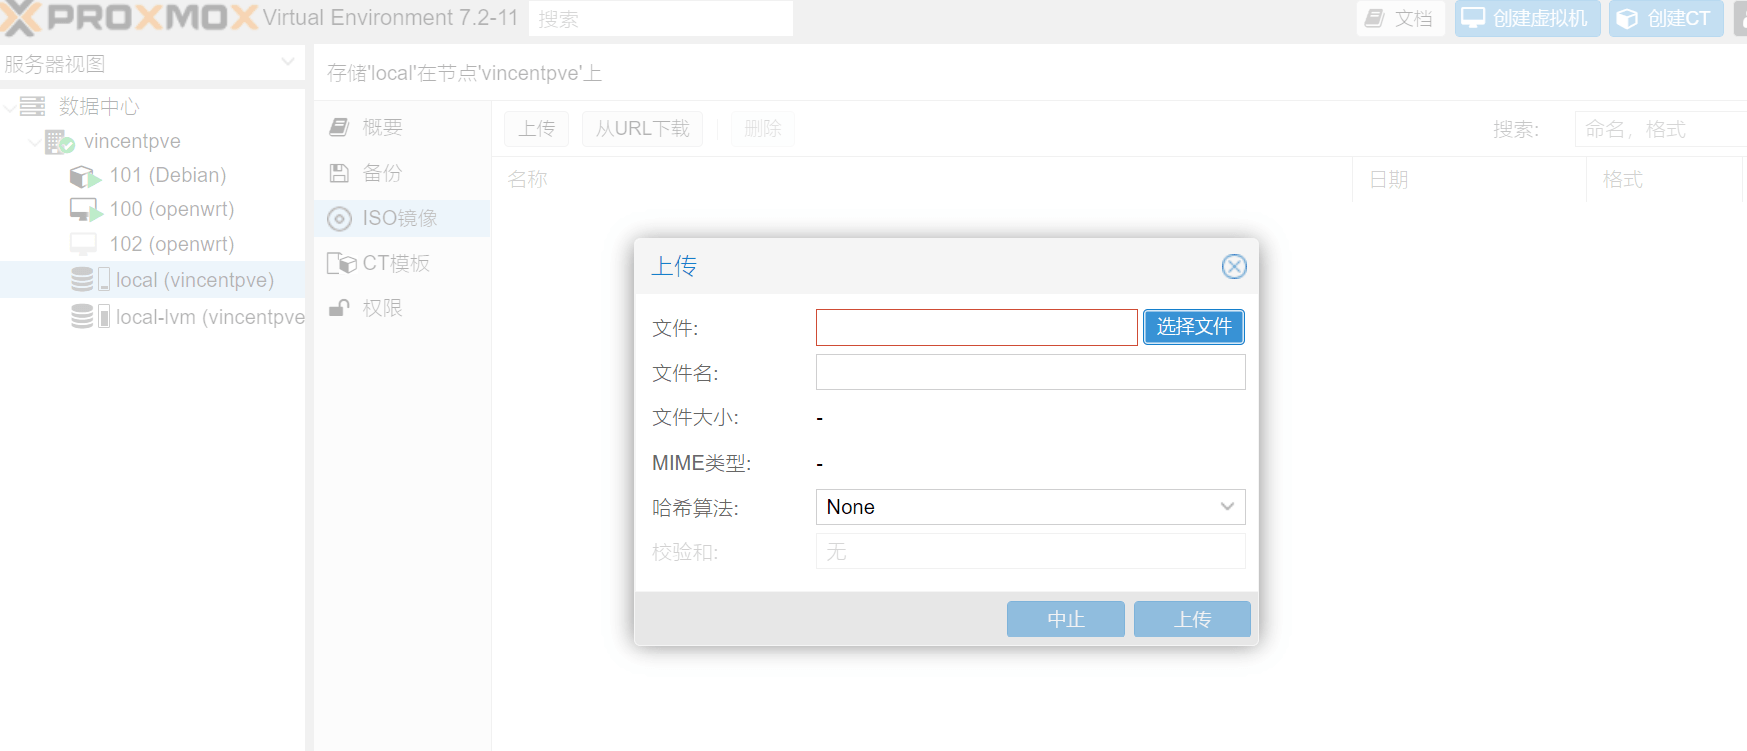Click the CT模板 template icon
This screenshot has width=1747, height=751.
click(341, 263)
